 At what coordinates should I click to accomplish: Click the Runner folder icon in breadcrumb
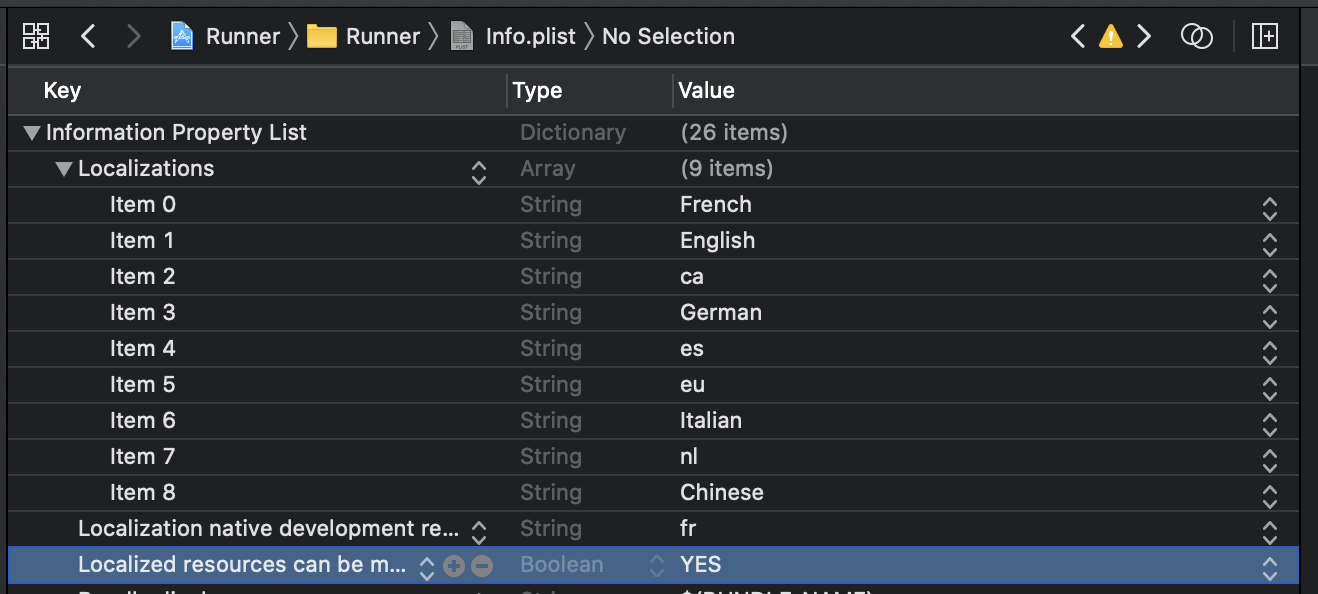coord(322,37)
